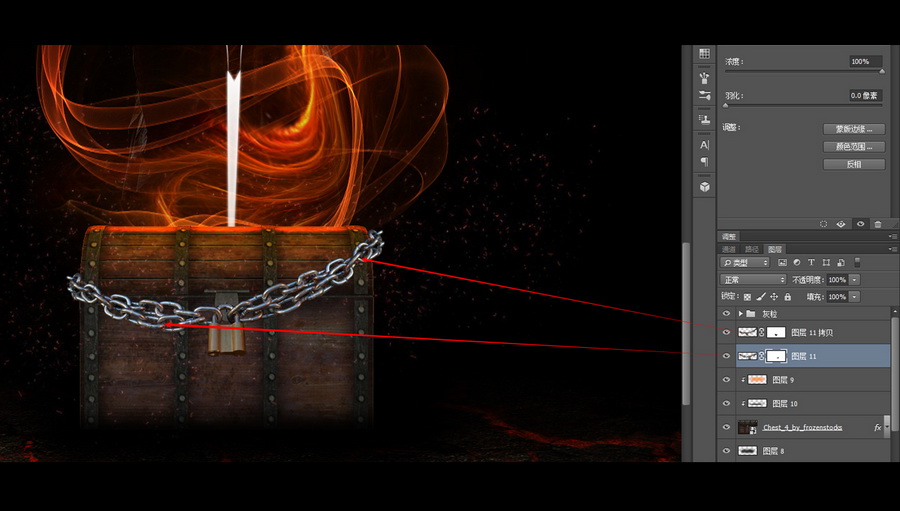Viewport: 900px width, 511px height.
Task: Open the Character panel icon
Action: (x=704, y=145)
